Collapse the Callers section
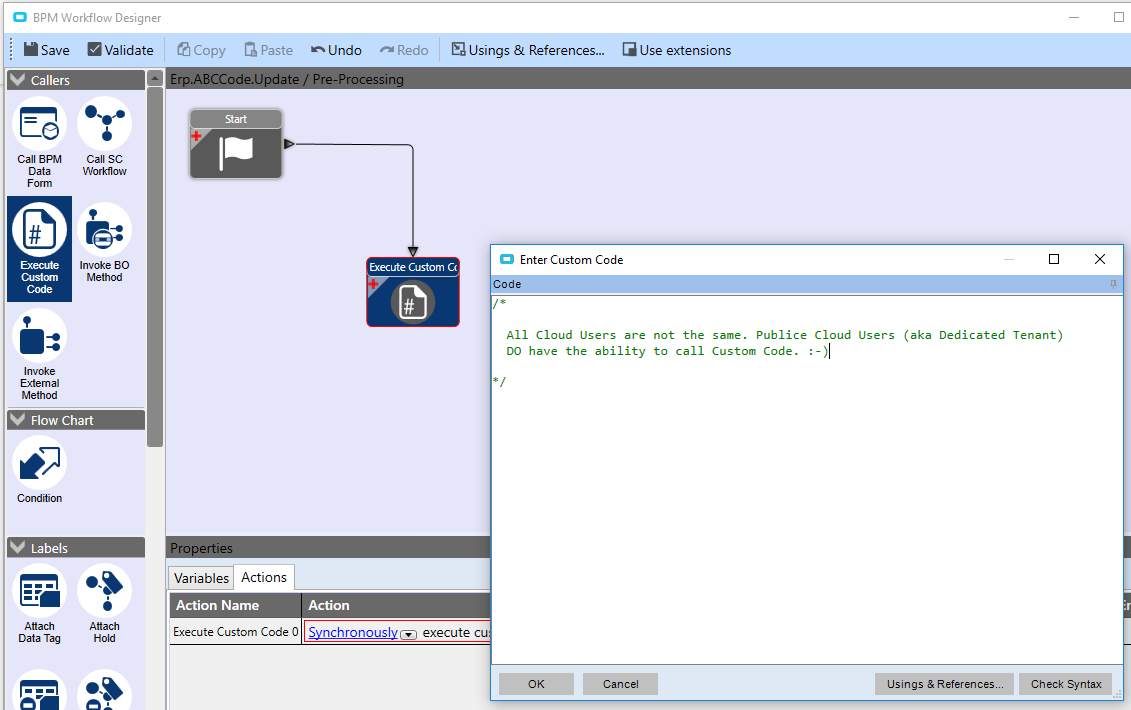 pyautogui.click(x=18, y=80)
